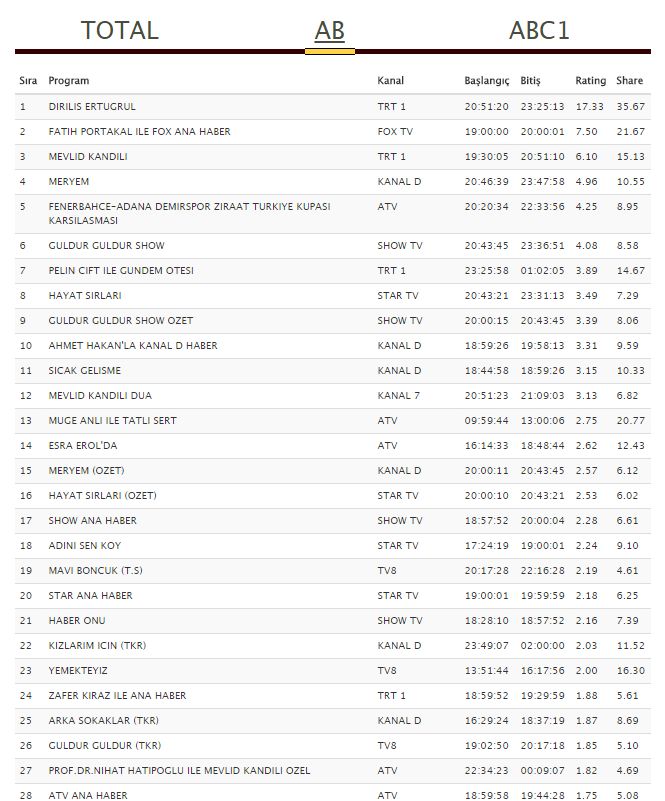The height and width of the screenshot is (801, 665).
Task: Select the MEVLID KANDILI program entry
Action: 88,156
